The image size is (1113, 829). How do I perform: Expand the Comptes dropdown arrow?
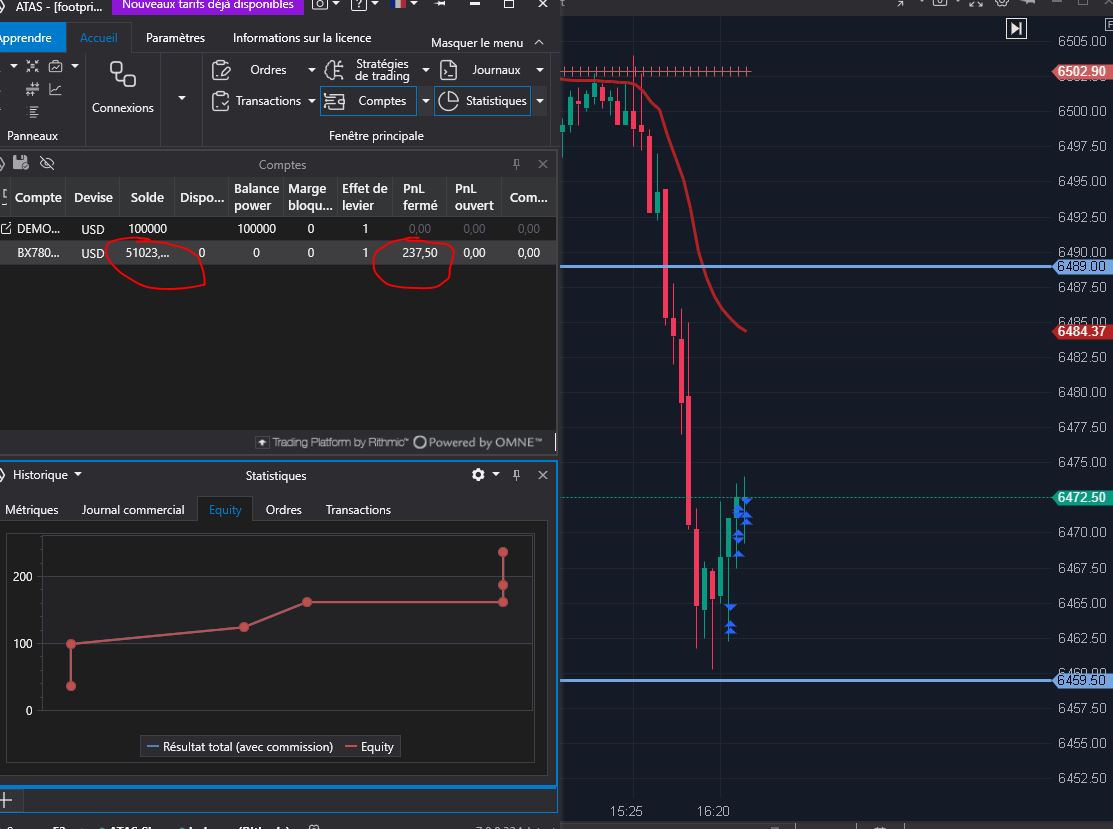coord(426,101)
